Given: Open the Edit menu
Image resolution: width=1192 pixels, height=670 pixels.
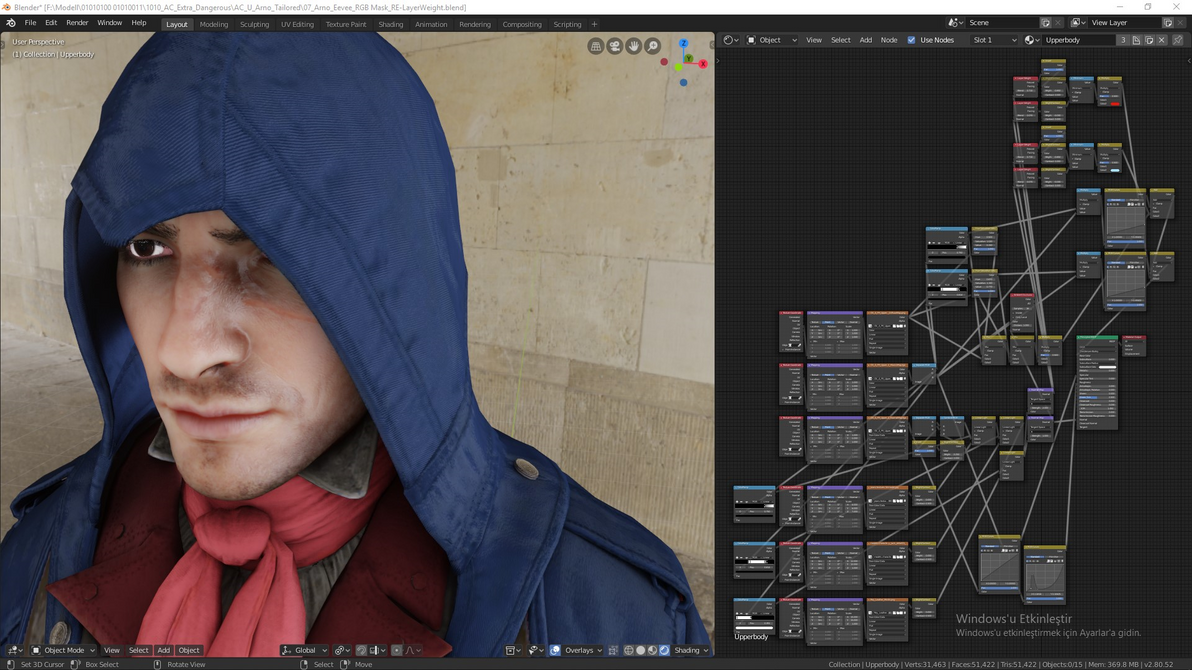Looking at the screenshot, I should [x=51, y=23].
